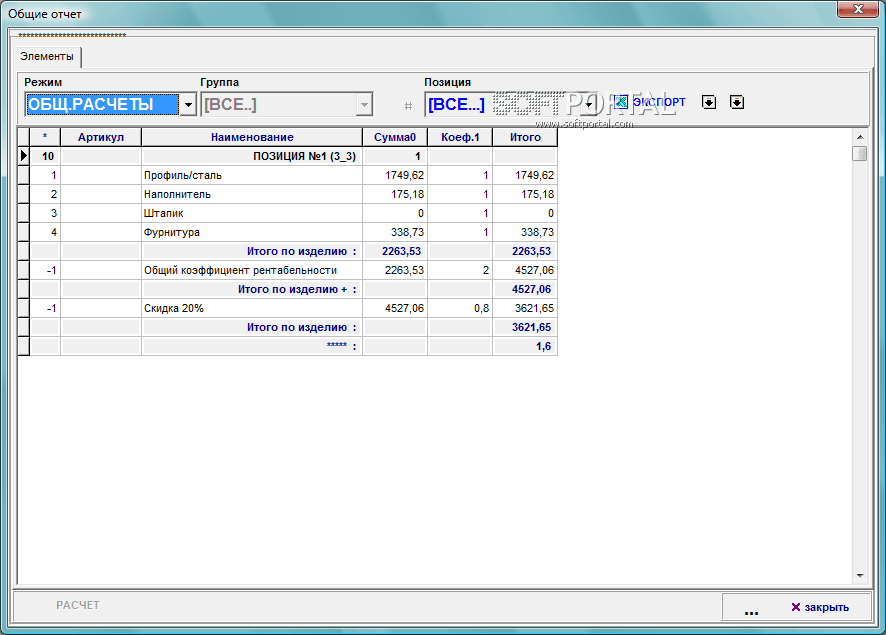
Task: Click the Наименование column header
Action: [252, 137]
